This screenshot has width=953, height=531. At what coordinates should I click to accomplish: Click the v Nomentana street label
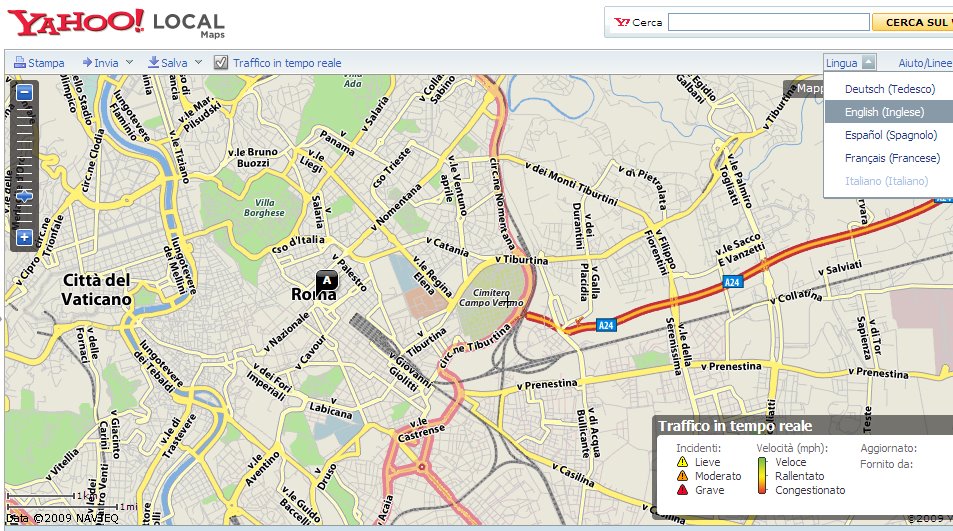point(395,207)
